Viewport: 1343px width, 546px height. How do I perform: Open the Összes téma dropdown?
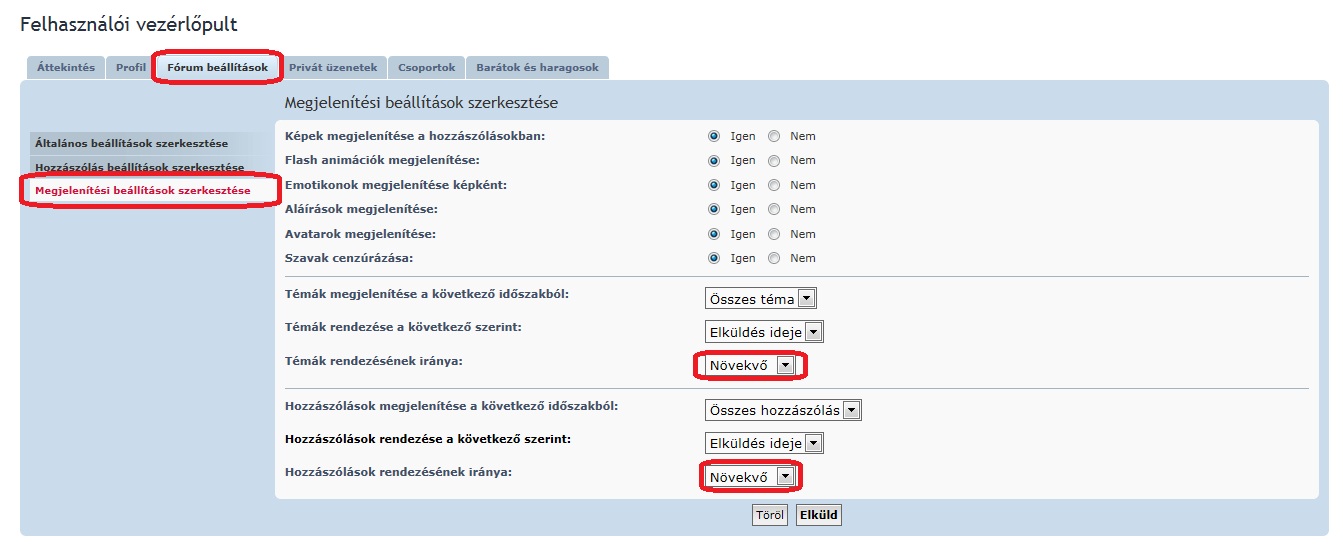pyautogui.click(x=761, y=299)
